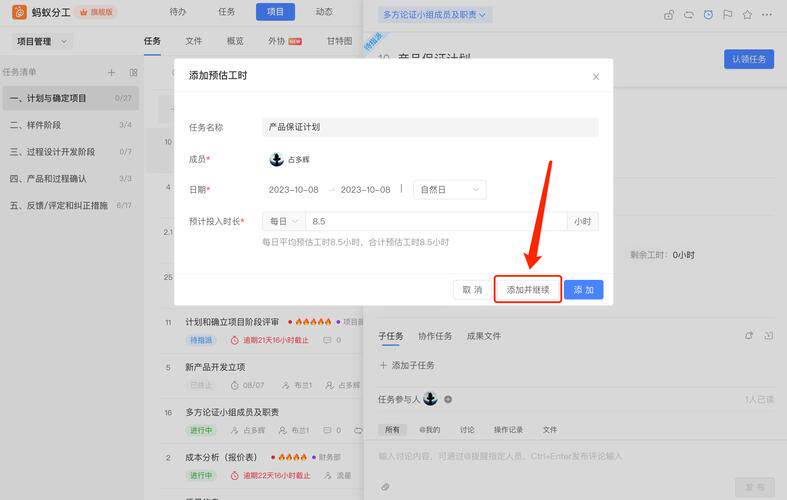787x500 pixels.
Task: Open the 每日 duration unit dropdown
Action: pos(284,221)
